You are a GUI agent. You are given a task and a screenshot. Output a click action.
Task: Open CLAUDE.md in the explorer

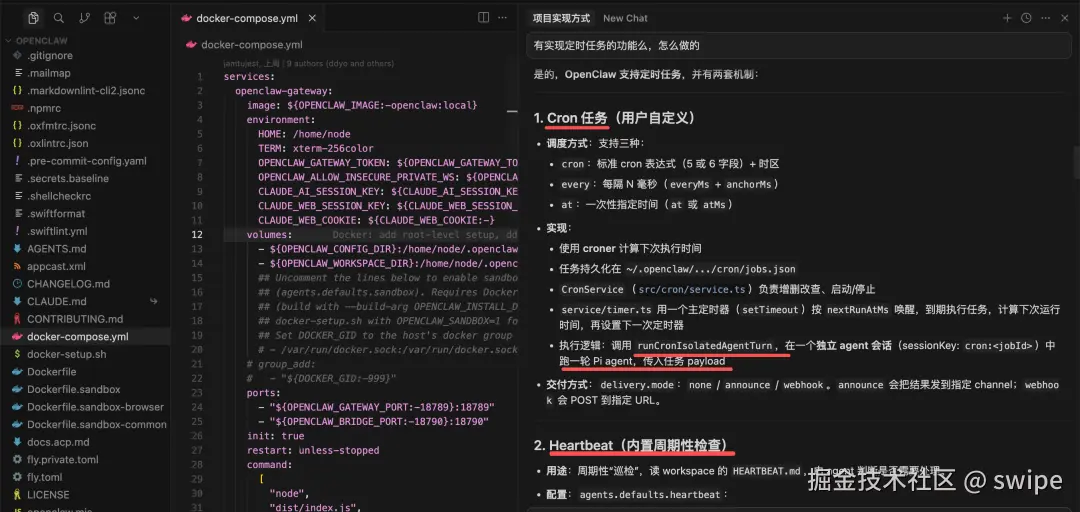coord(56,301)
